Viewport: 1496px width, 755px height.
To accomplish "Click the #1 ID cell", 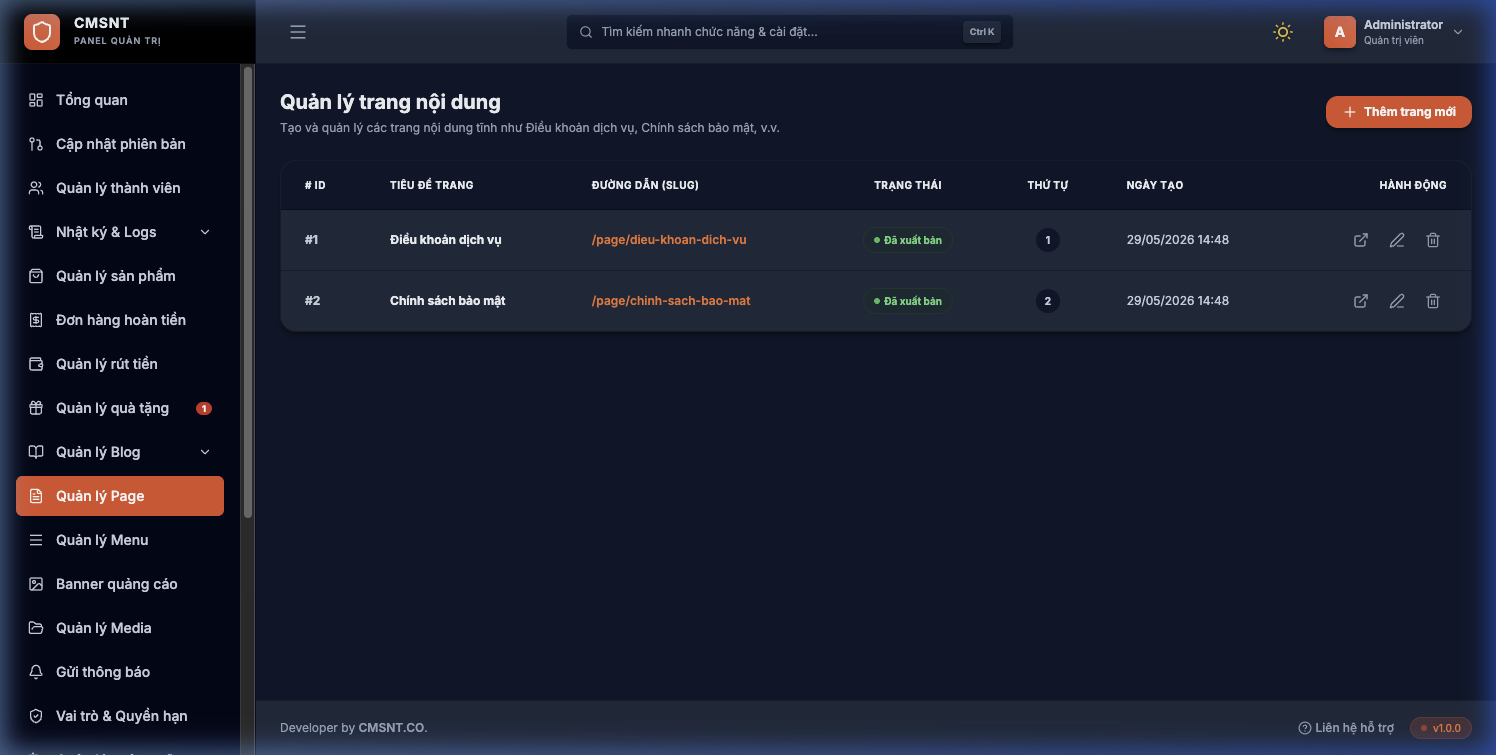I will coord(312,240).
